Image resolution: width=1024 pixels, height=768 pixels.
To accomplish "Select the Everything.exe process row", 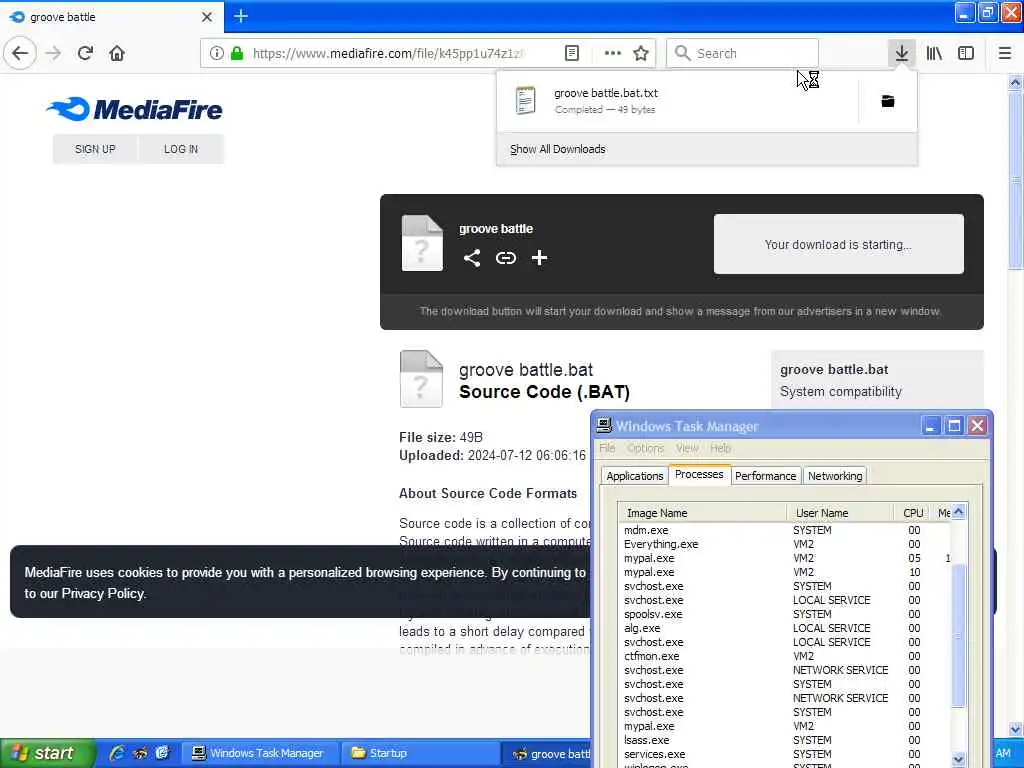I will pos(785,544).
